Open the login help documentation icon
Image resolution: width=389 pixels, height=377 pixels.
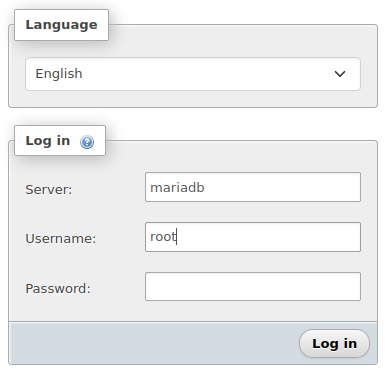(87, 142)
